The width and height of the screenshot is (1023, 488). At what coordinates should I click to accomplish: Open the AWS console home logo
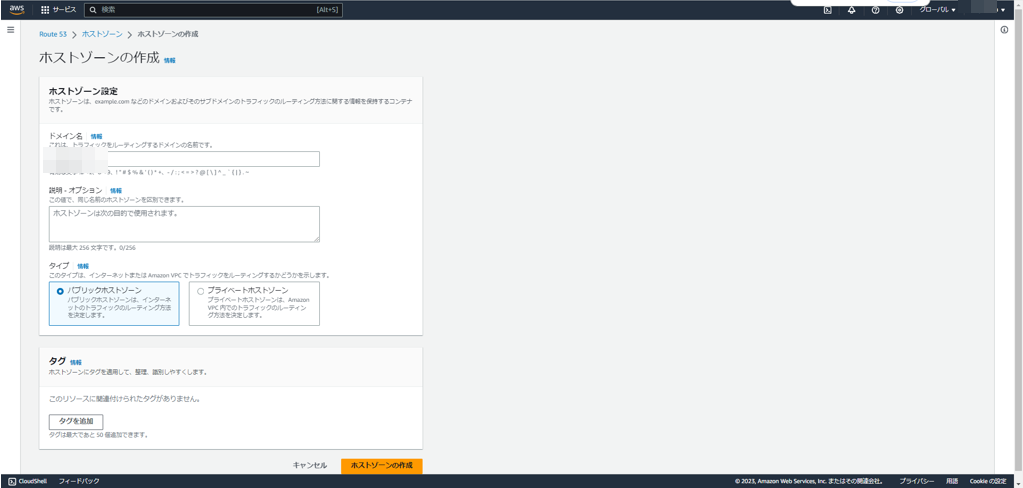click(x=16, y=10)
